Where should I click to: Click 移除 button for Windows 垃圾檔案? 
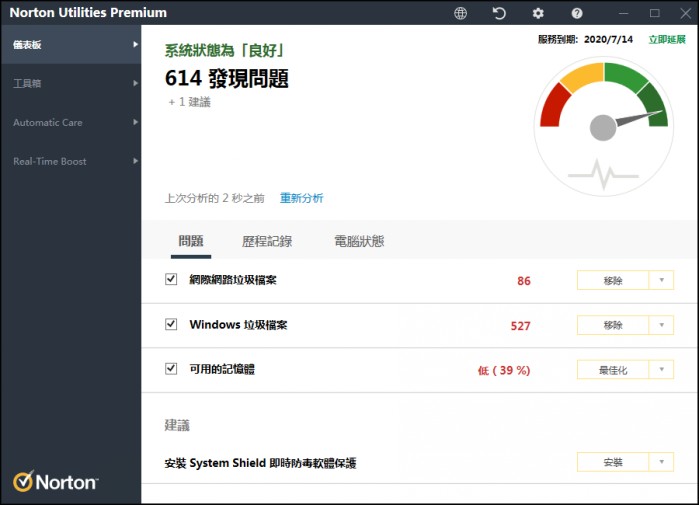(613, 325)
